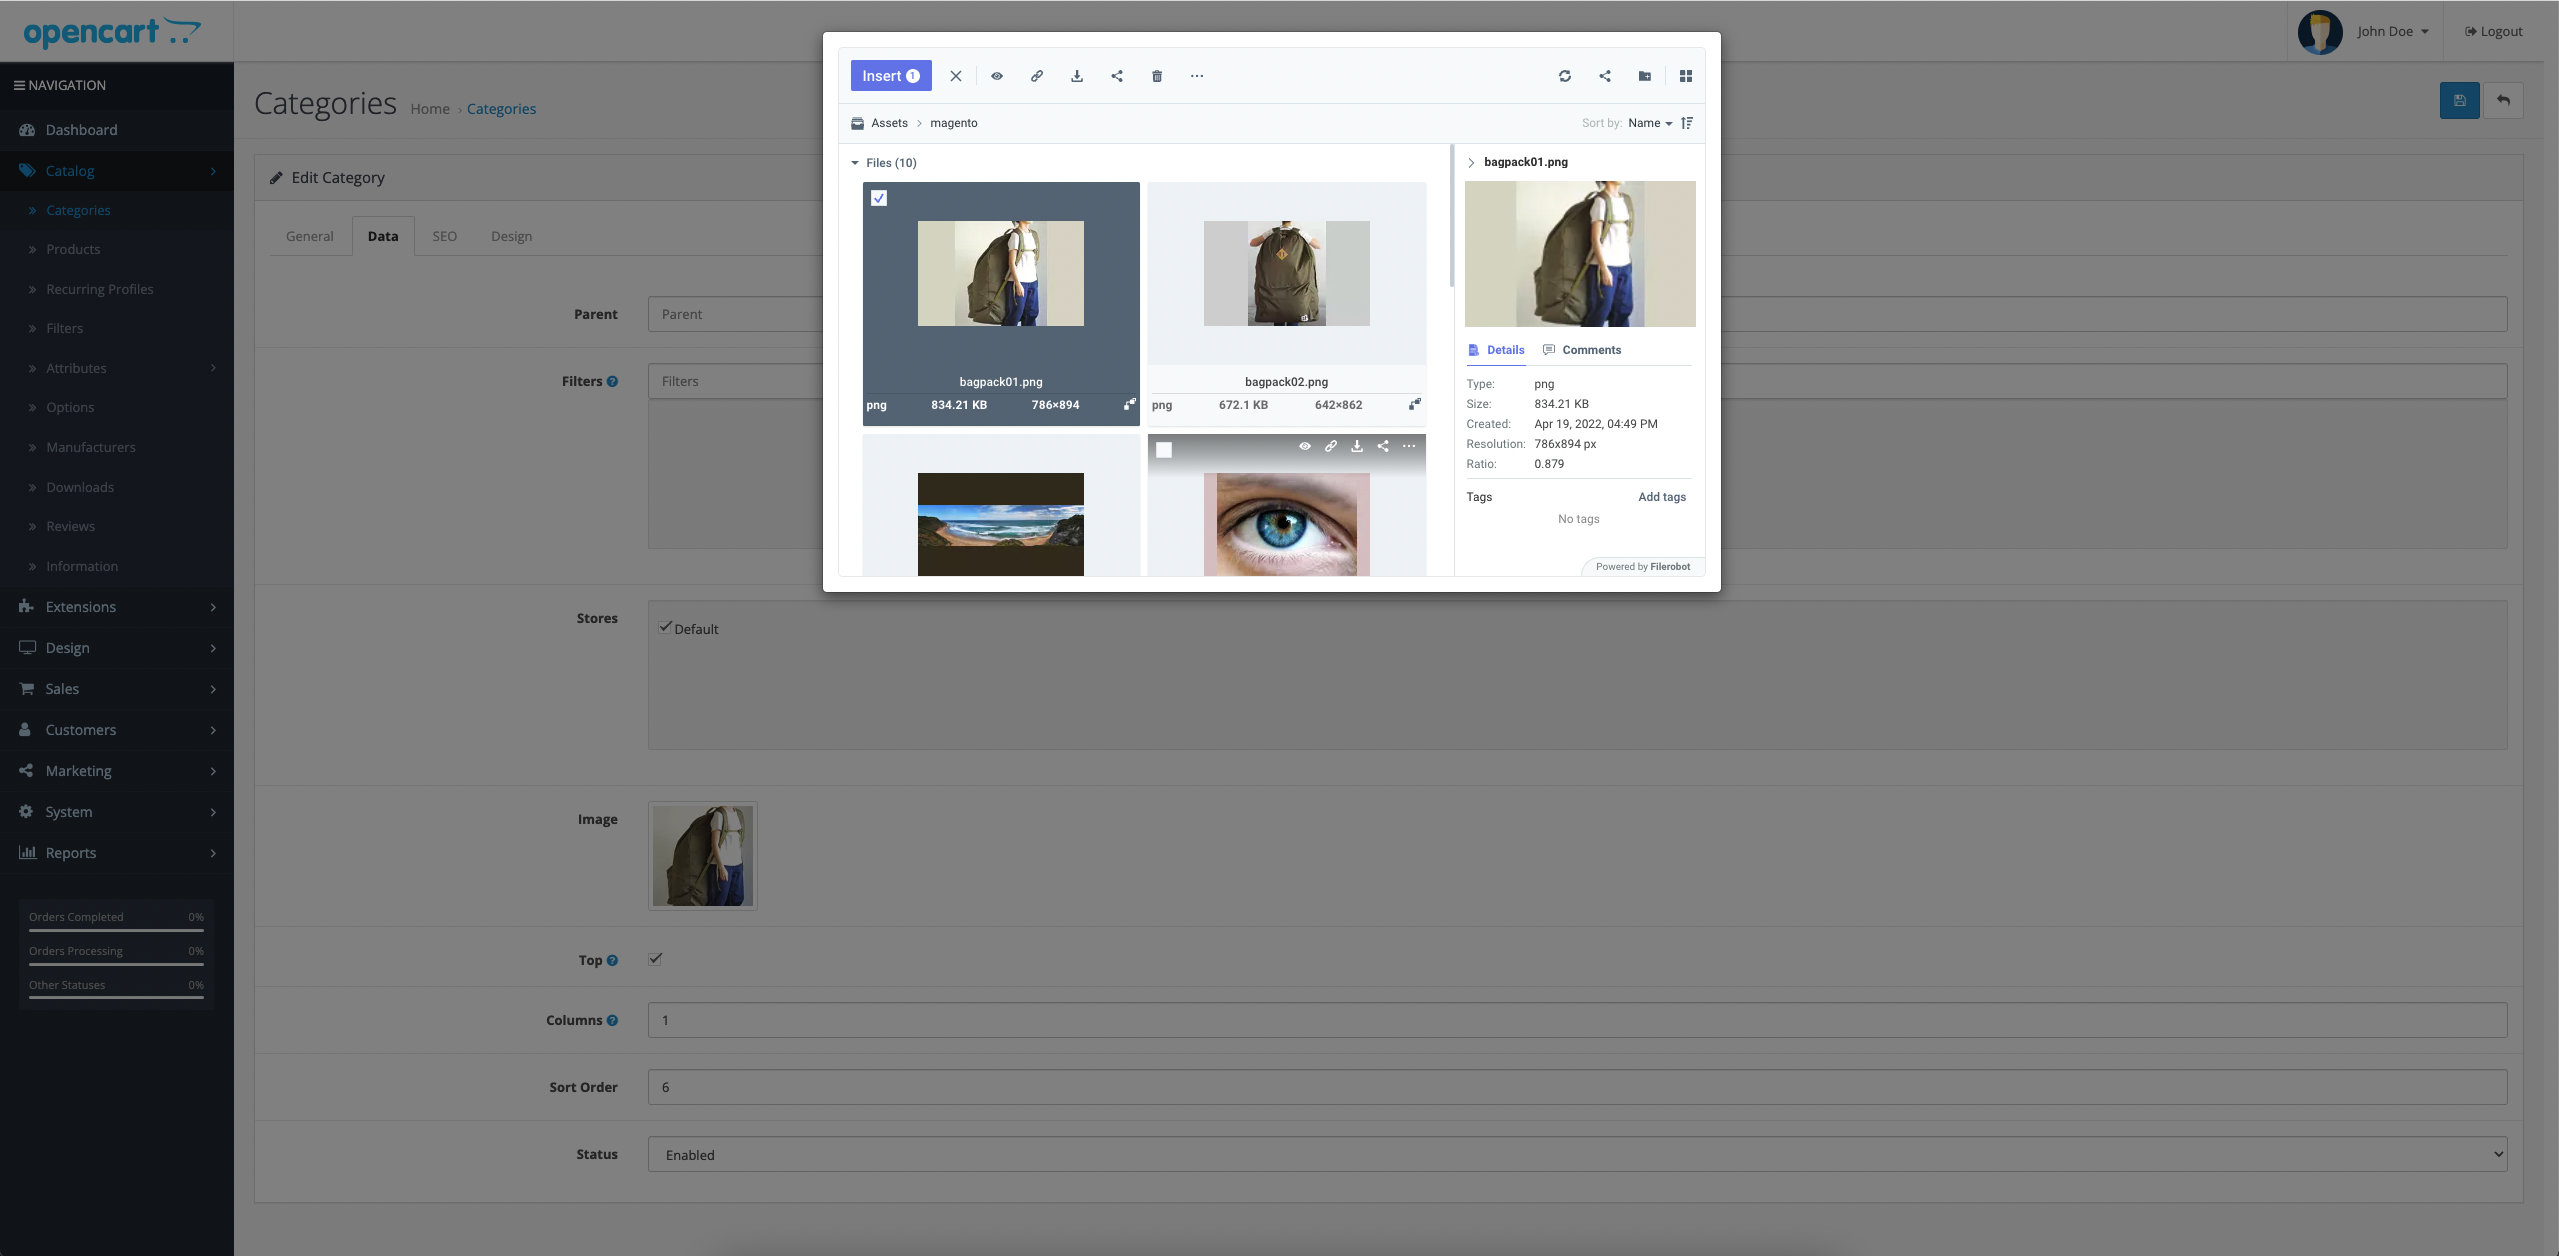Open the variants icon on the bagpack01.png card
Viewport: 2559px width, 1256px height.
[1129, 404]
